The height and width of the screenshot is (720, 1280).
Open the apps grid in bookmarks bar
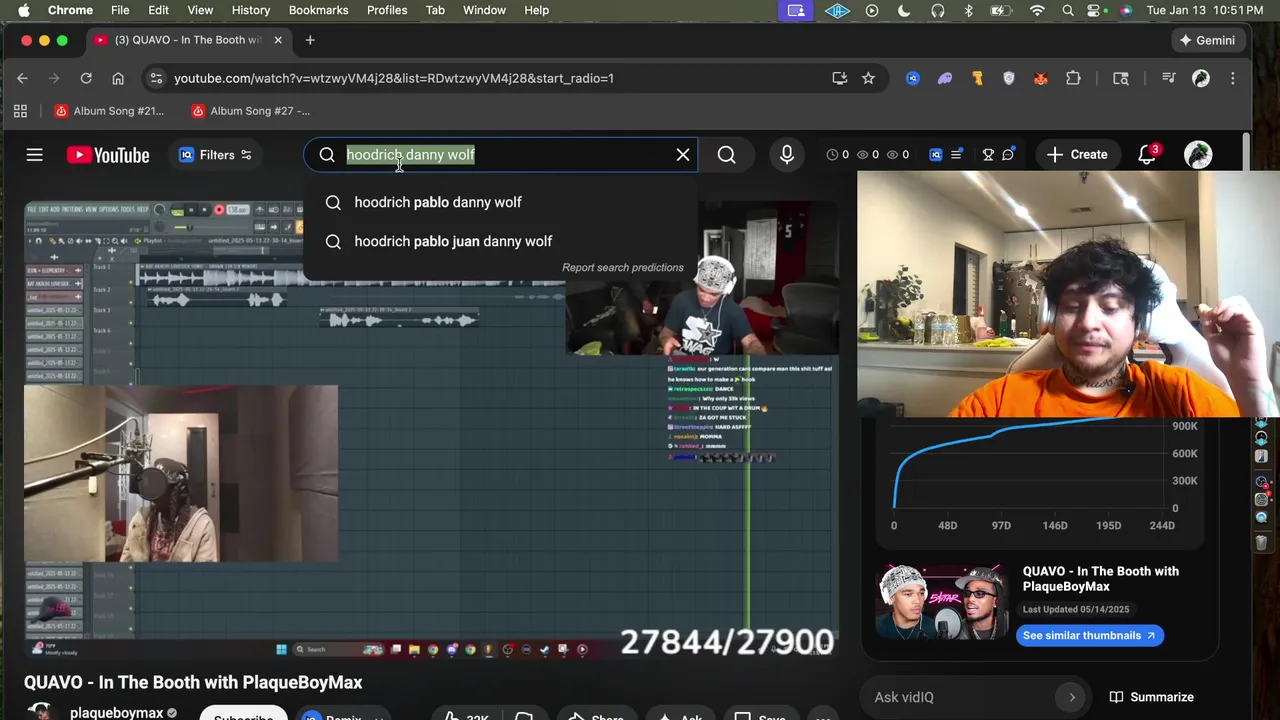(20, 111)
